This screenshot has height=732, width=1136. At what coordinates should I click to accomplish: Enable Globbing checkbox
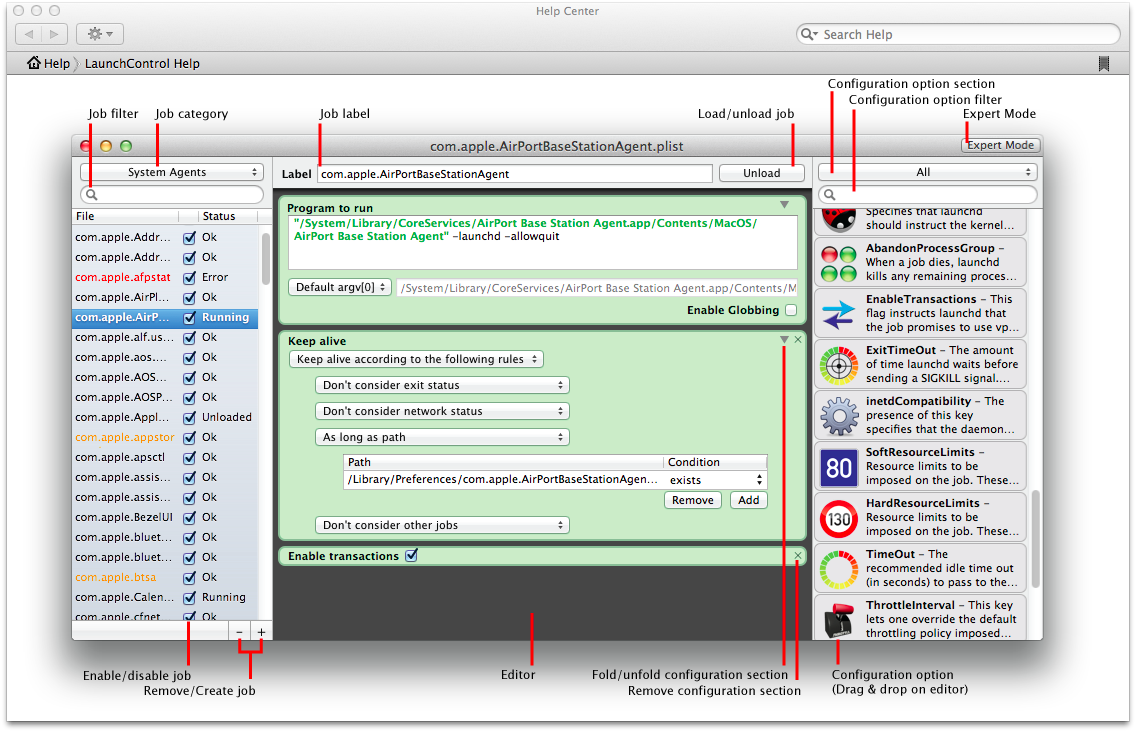(x=791, y=310)
